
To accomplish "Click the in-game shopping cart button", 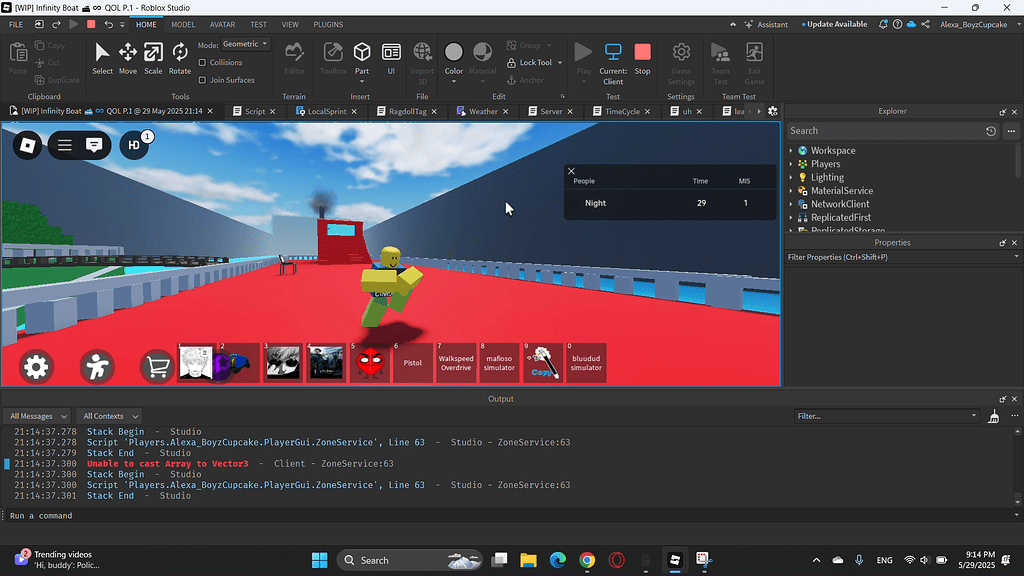I will [157, 367].
